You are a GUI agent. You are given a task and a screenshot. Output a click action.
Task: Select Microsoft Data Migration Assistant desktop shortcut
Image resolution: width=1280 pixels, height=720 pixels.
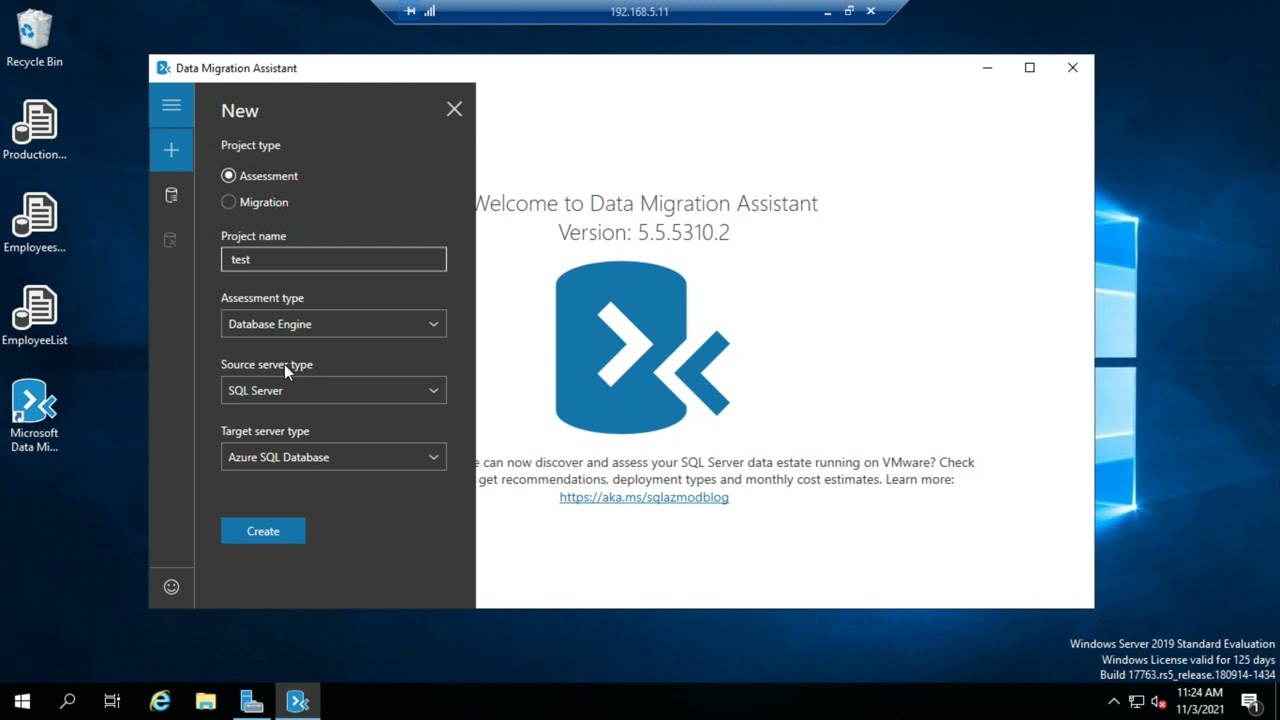click(x=34, y=415)
